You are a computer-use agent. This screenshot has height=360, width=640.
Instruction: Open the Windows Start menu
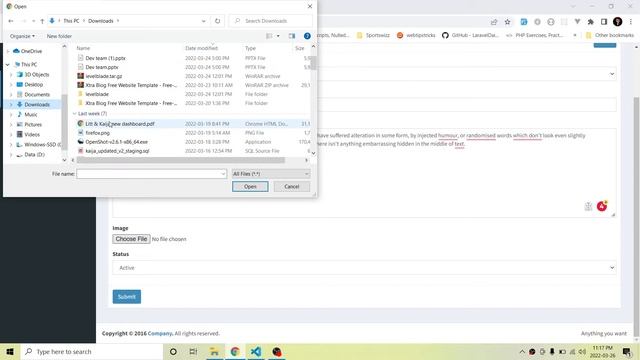pyautogui.click(x=10, y=351)
